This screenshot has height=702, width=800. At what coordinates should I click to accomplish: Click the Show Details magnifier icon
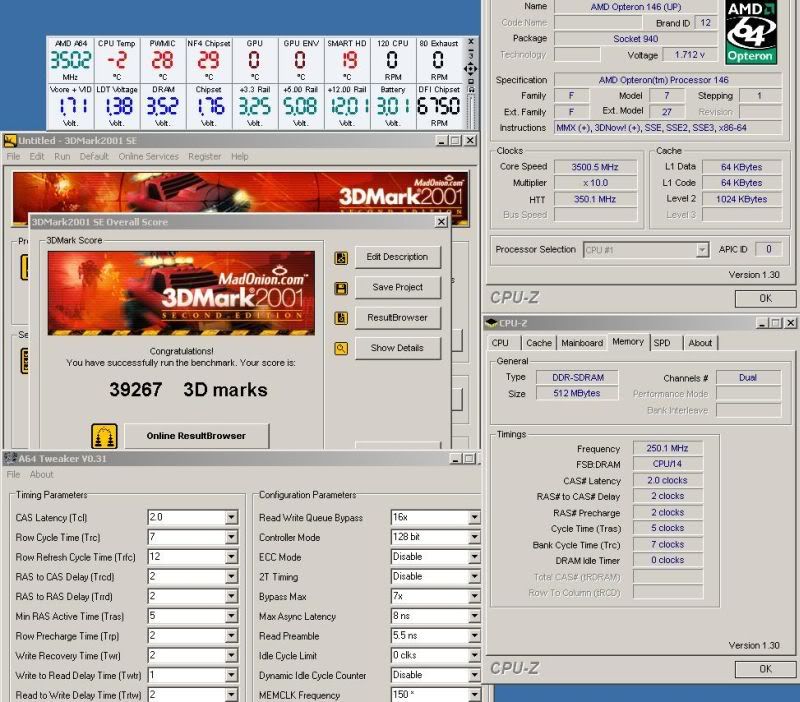point(341,348)
